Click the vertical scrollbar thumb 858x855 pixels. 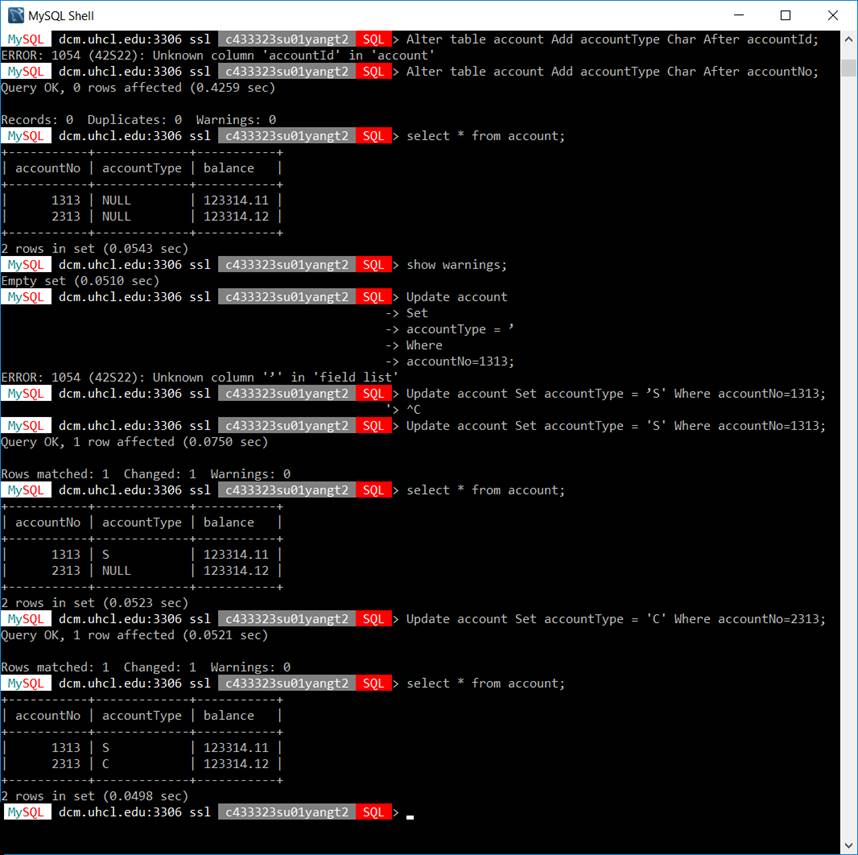849,67
